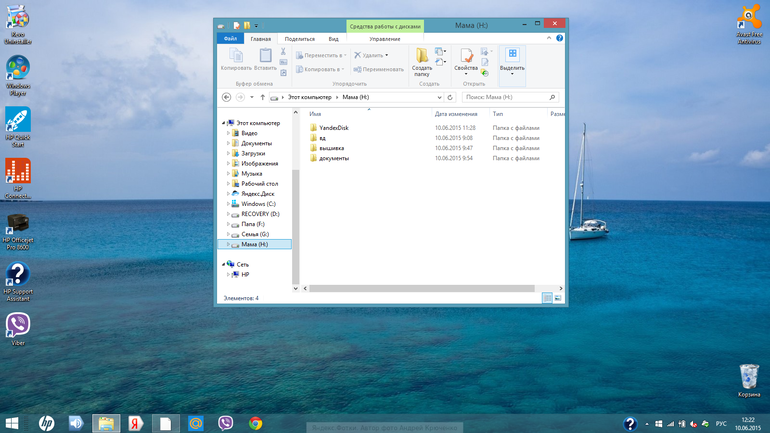Viewport: 770px width, 433px height.
Task: Open the address bar history dropdown
Action: pos(439,97)
